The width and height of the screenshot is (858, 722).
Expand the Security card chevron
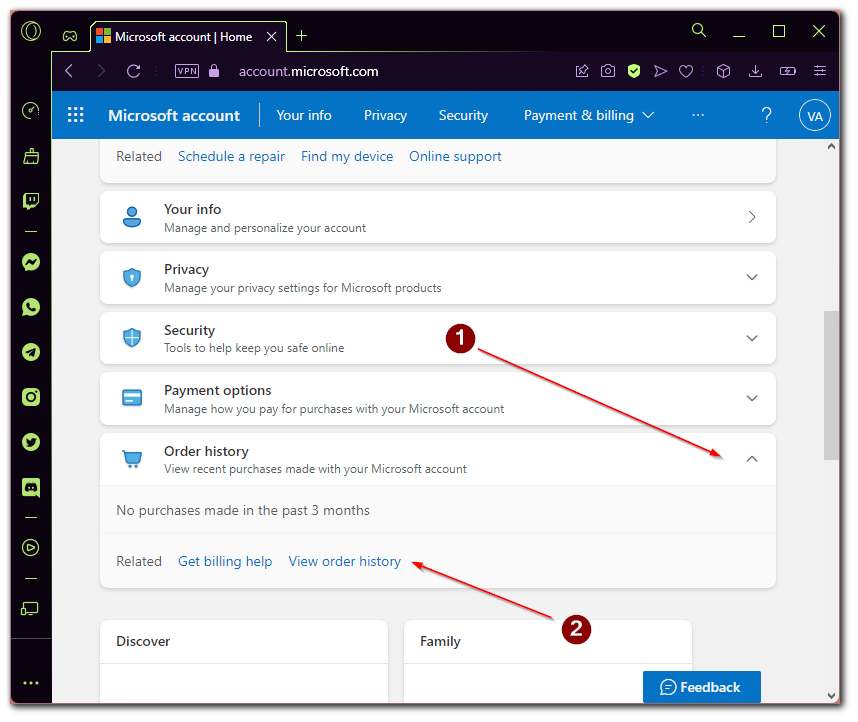[x=752, y=338]
